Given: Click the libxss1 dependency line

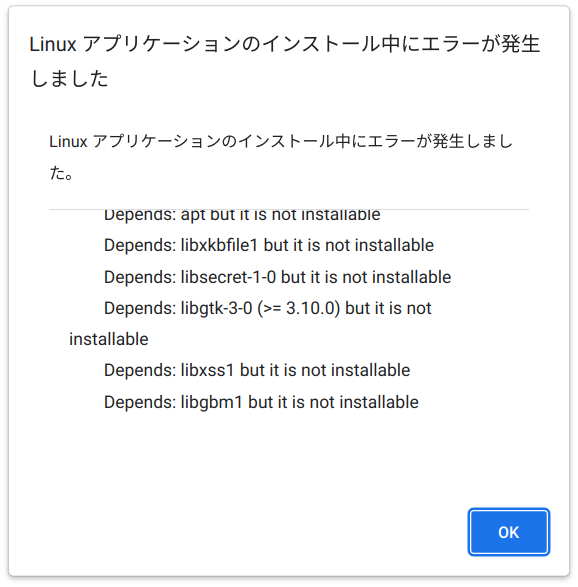Looking at the screenshot, I should point(257,370).
